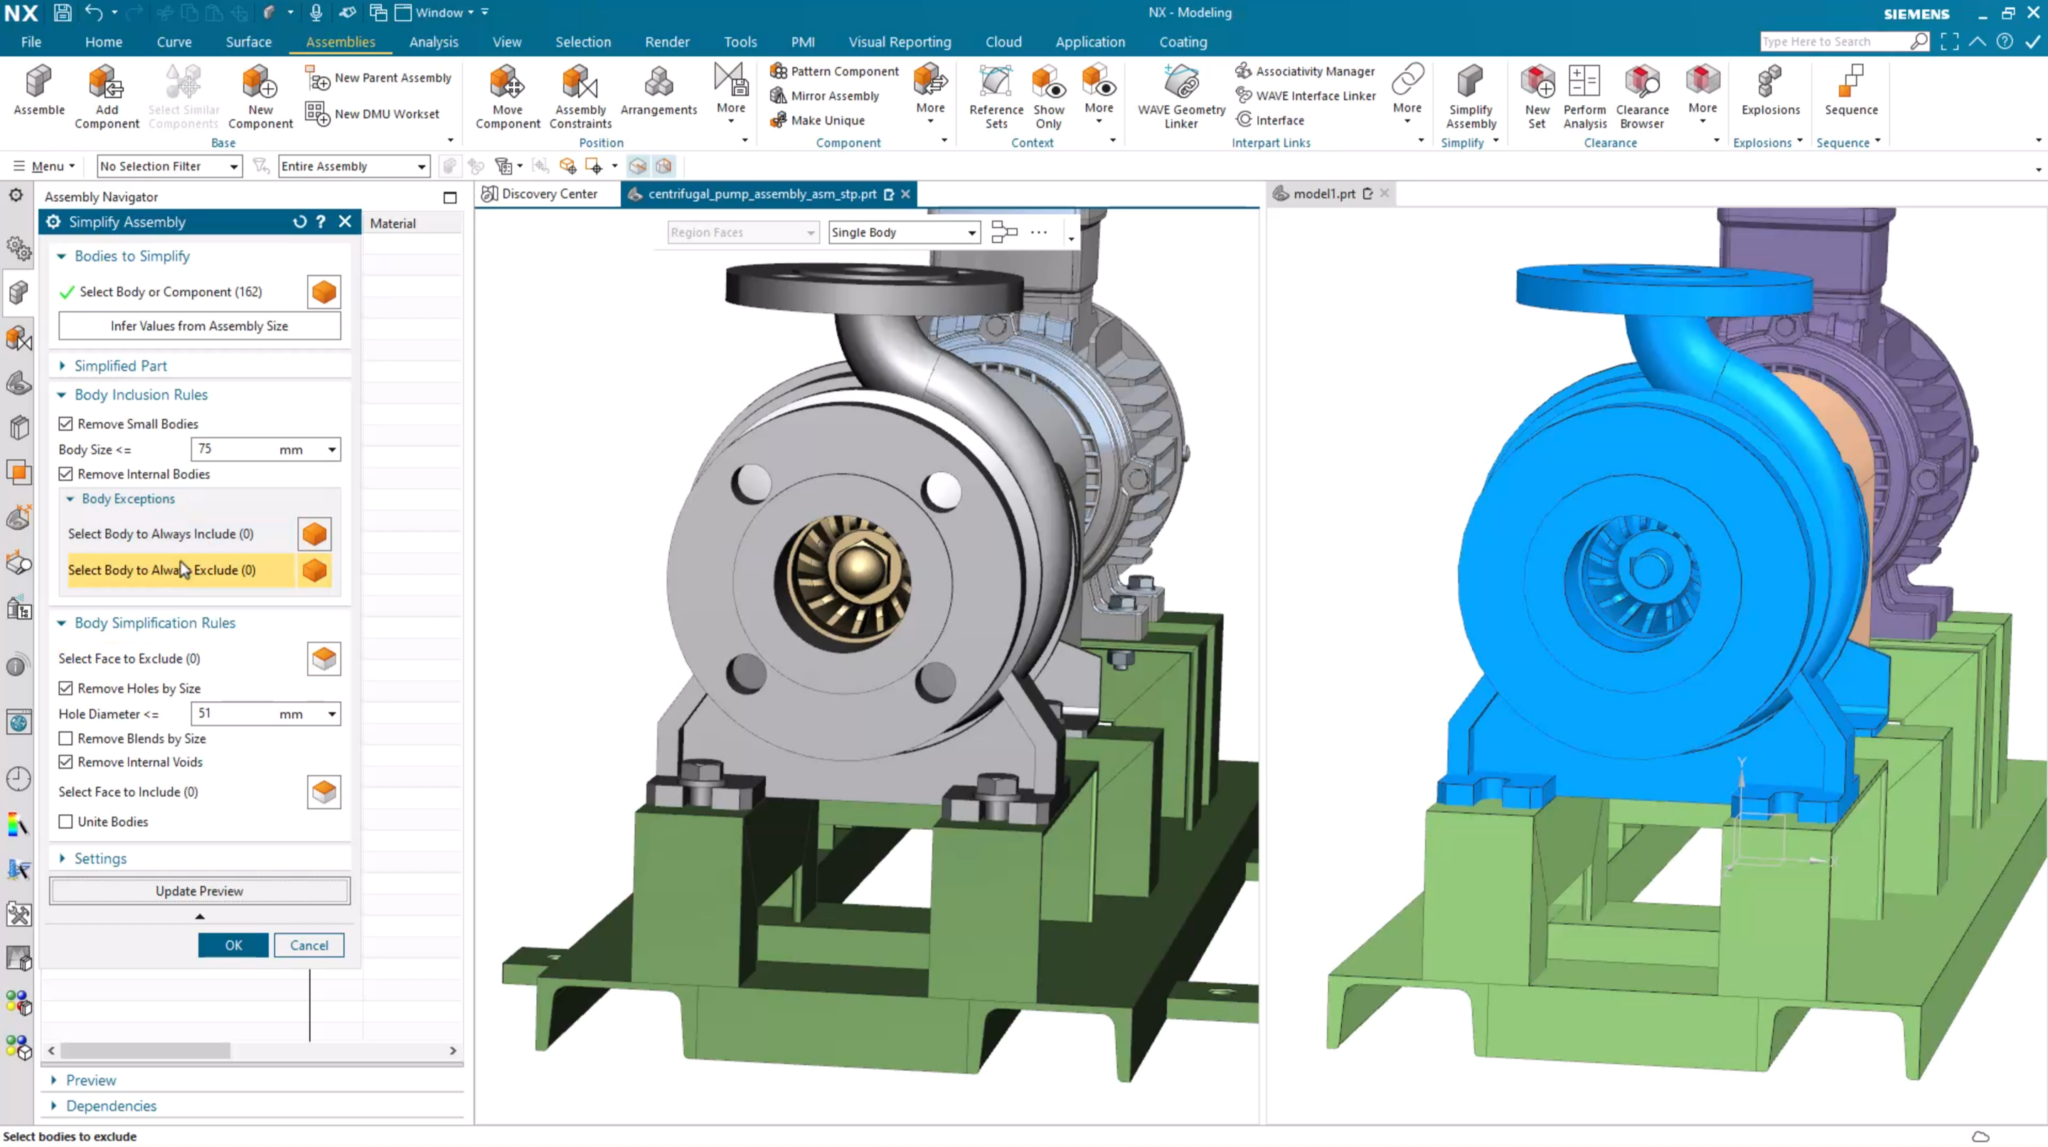Open Assembly Constraints
This screenshot has height=1147, width=2048.
coord(580,95)
